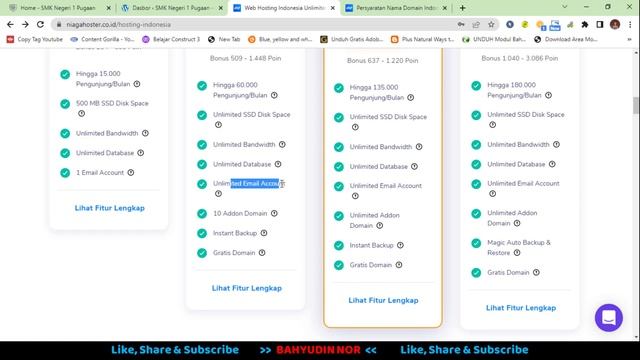Open the Blue, yellow and wh... bookmark
640x360 pixels.
[280, 39]
